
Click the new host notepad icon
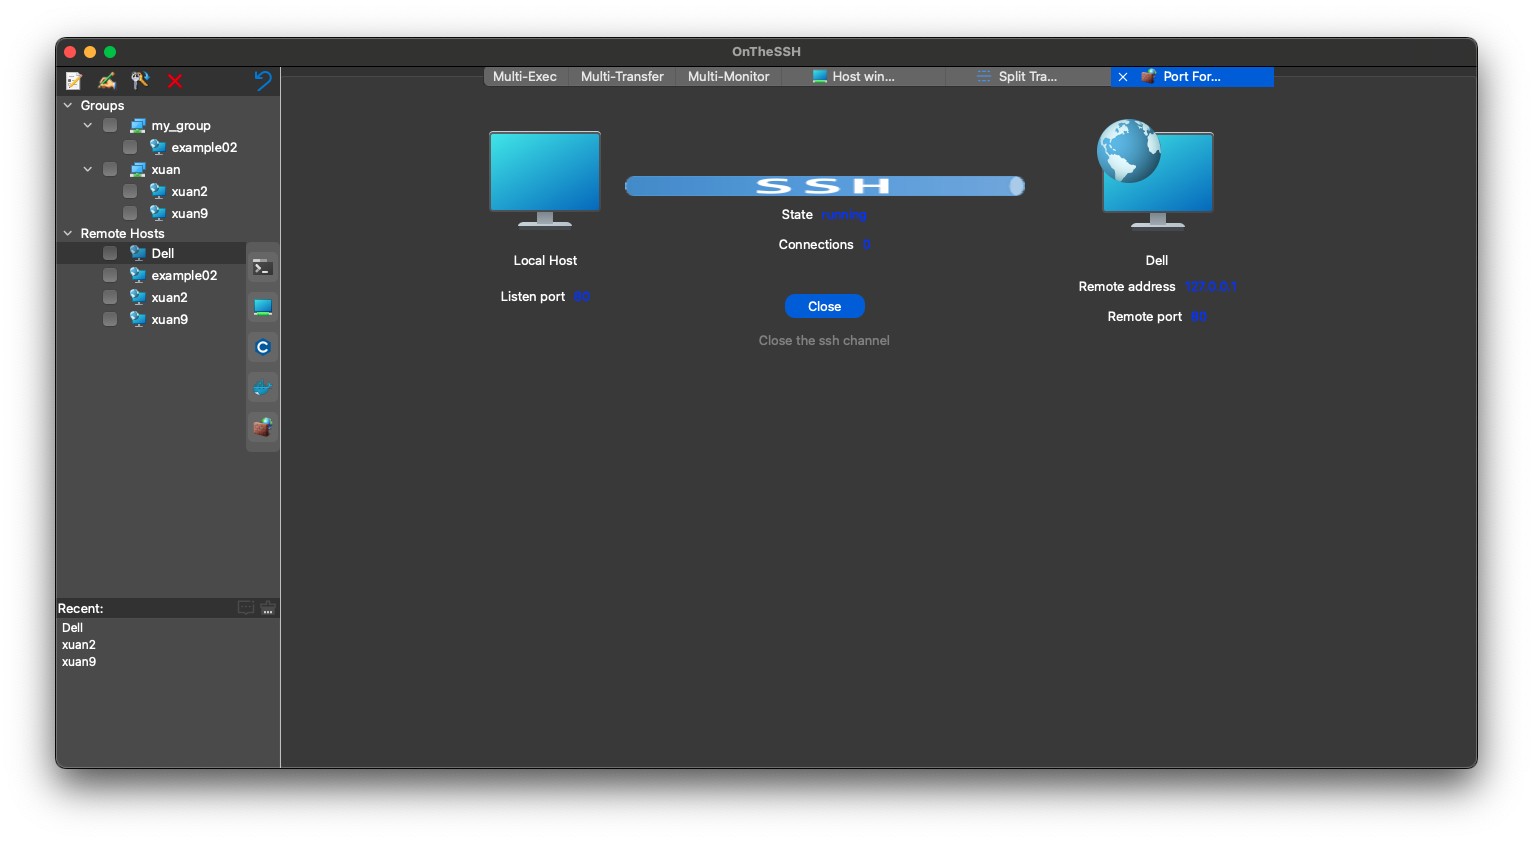(74, 81)
